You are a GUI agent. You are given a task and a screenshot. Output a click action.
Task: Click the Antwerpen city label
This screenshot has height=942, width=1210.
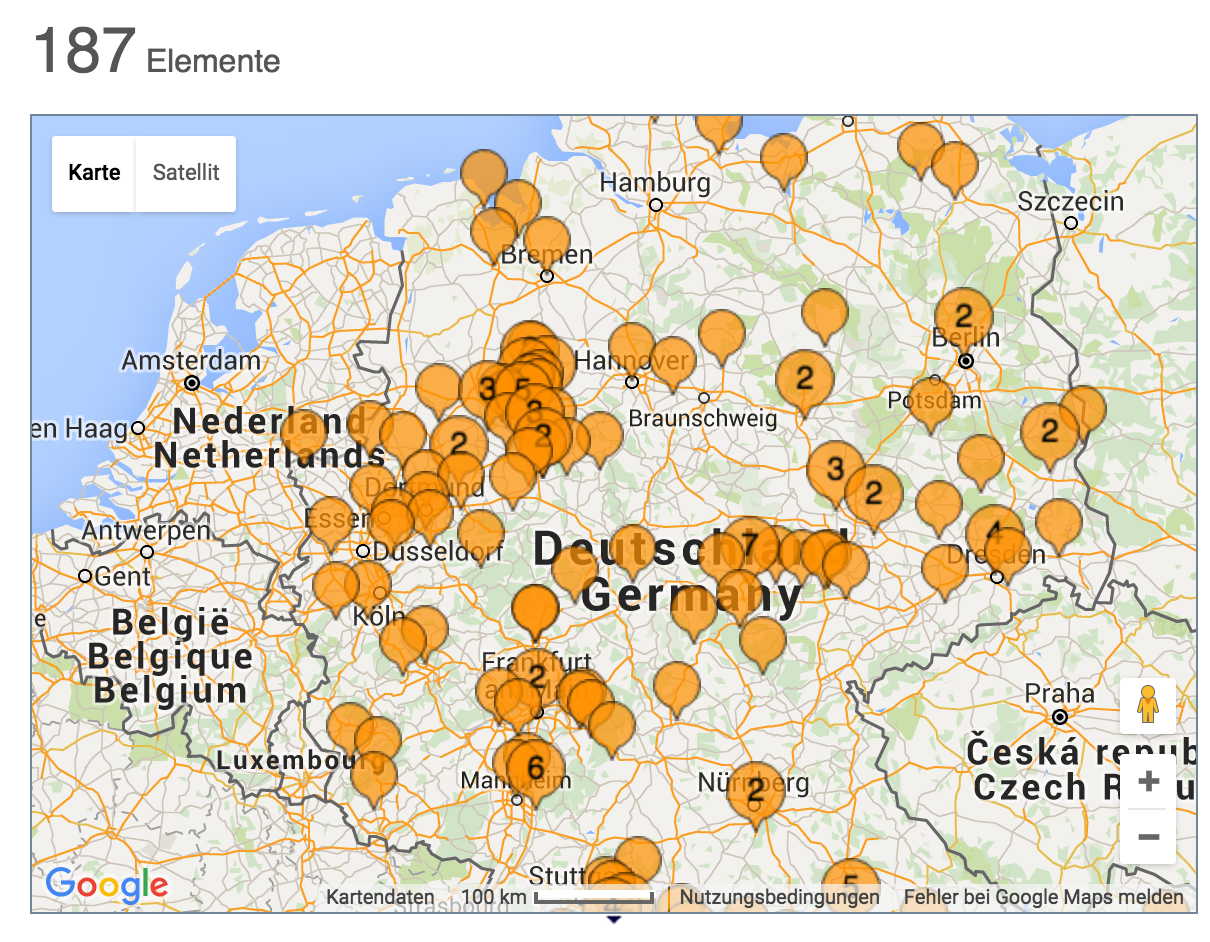[x=146, y=530]
